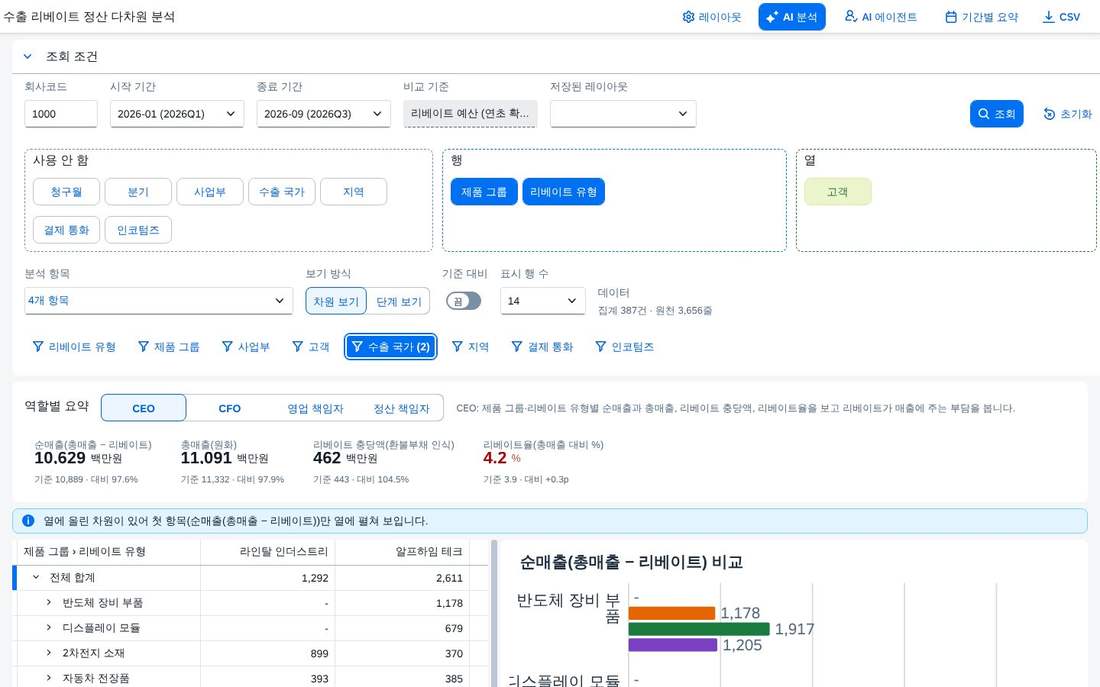The image size is (1100, 687).
Task: Expand the 2차전지 소재 row
Action: [48, 653]
